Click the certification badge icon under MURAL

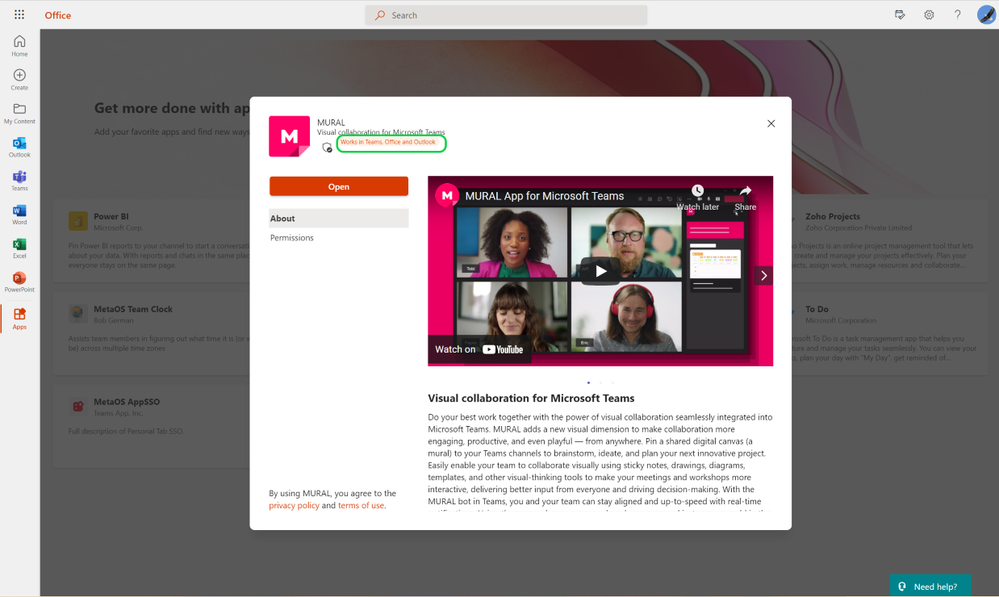tap(327, 148)
